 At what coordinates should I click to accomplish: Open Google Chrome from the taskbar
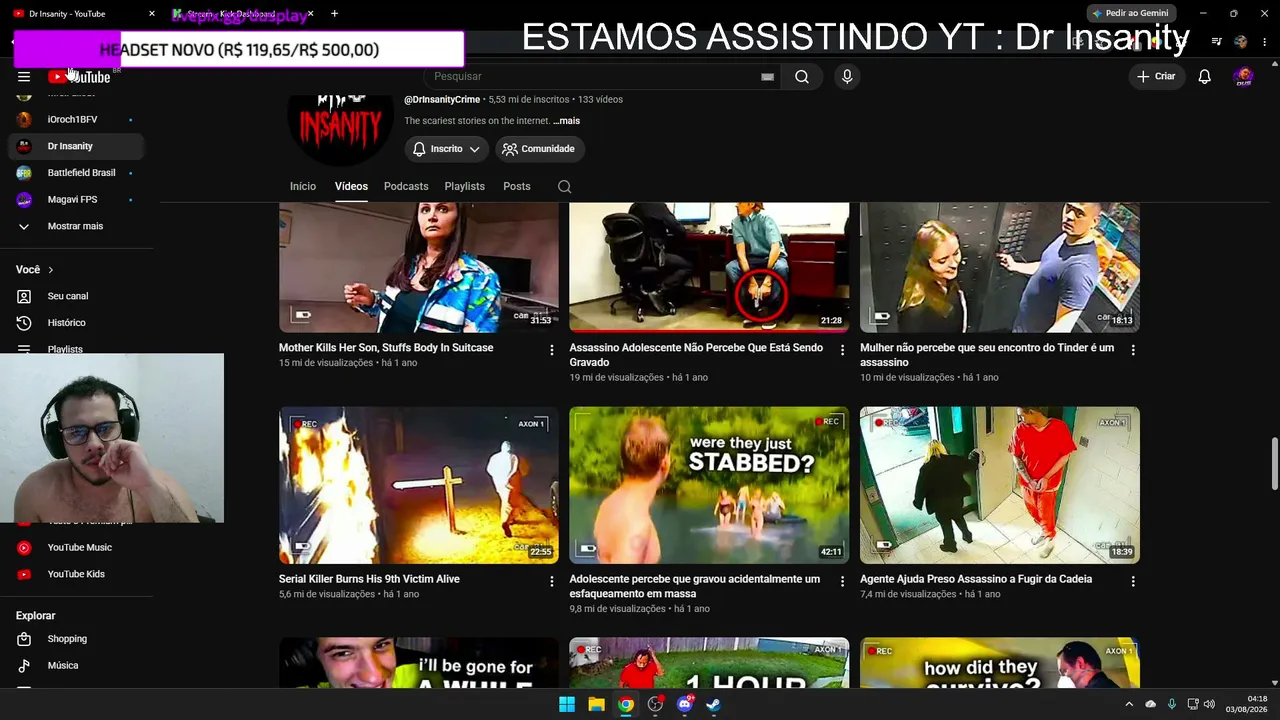coord(626,704)
